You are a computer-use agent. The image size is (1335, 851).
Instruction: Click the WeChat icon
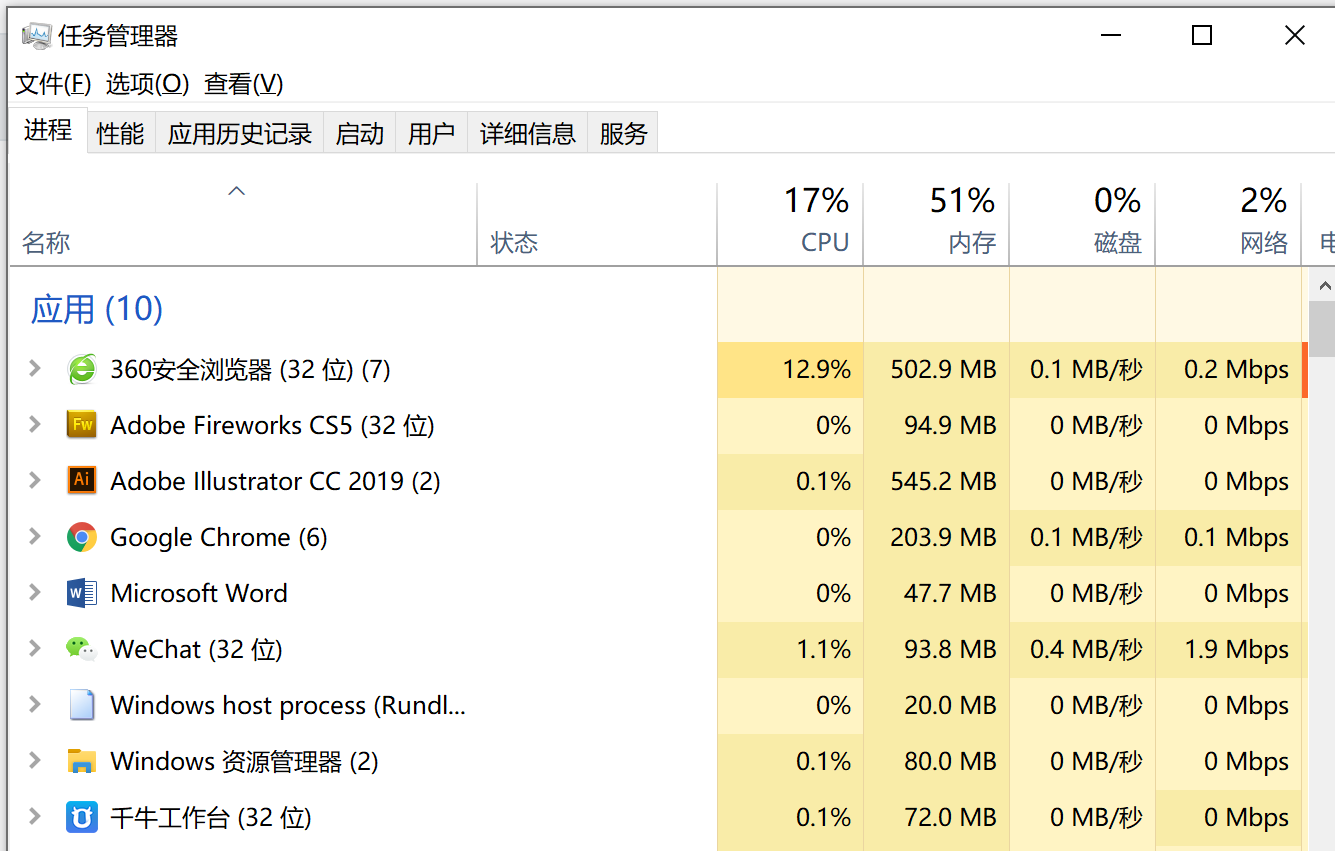point(82,649)
